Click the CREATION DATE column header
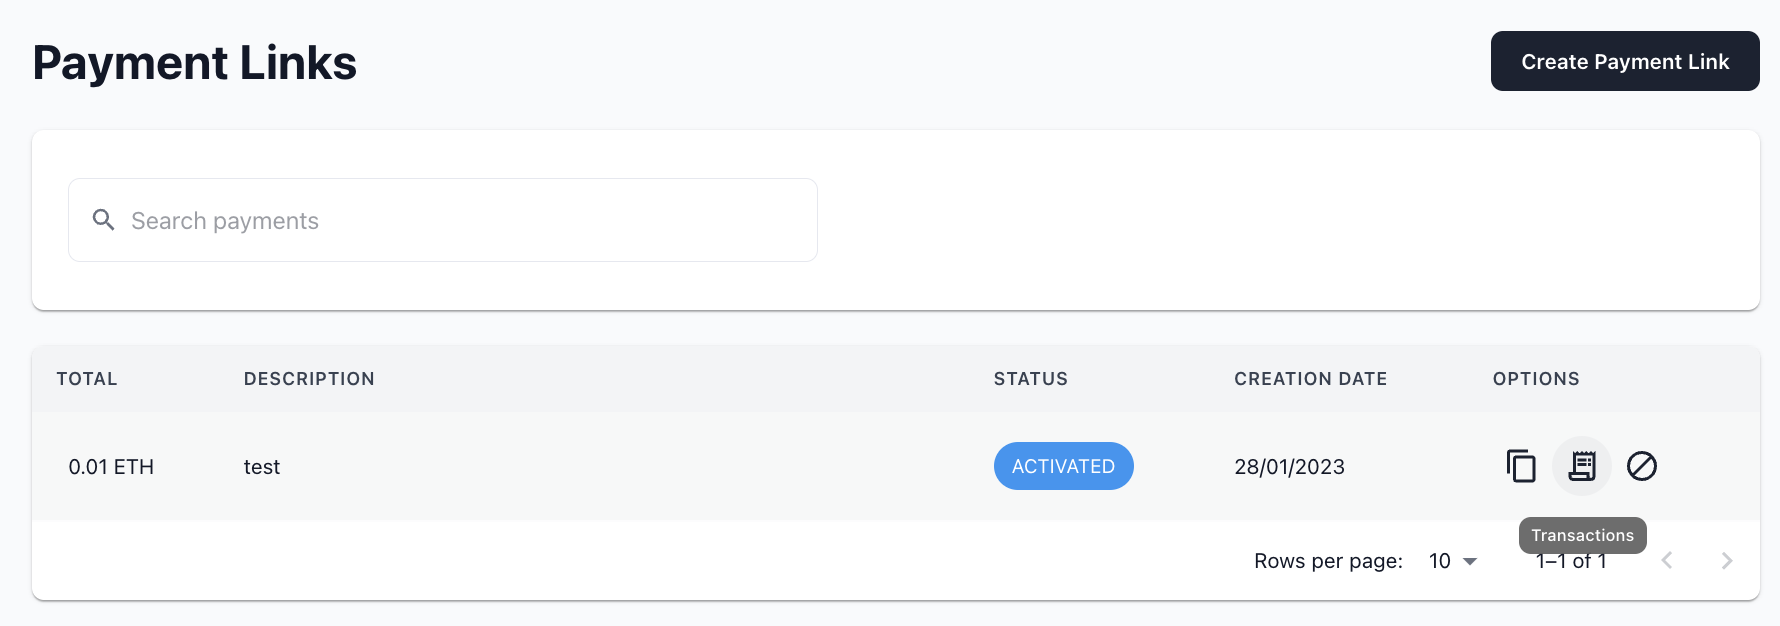The height and width of the screenshot is (626, 1780). [1310, 379]
